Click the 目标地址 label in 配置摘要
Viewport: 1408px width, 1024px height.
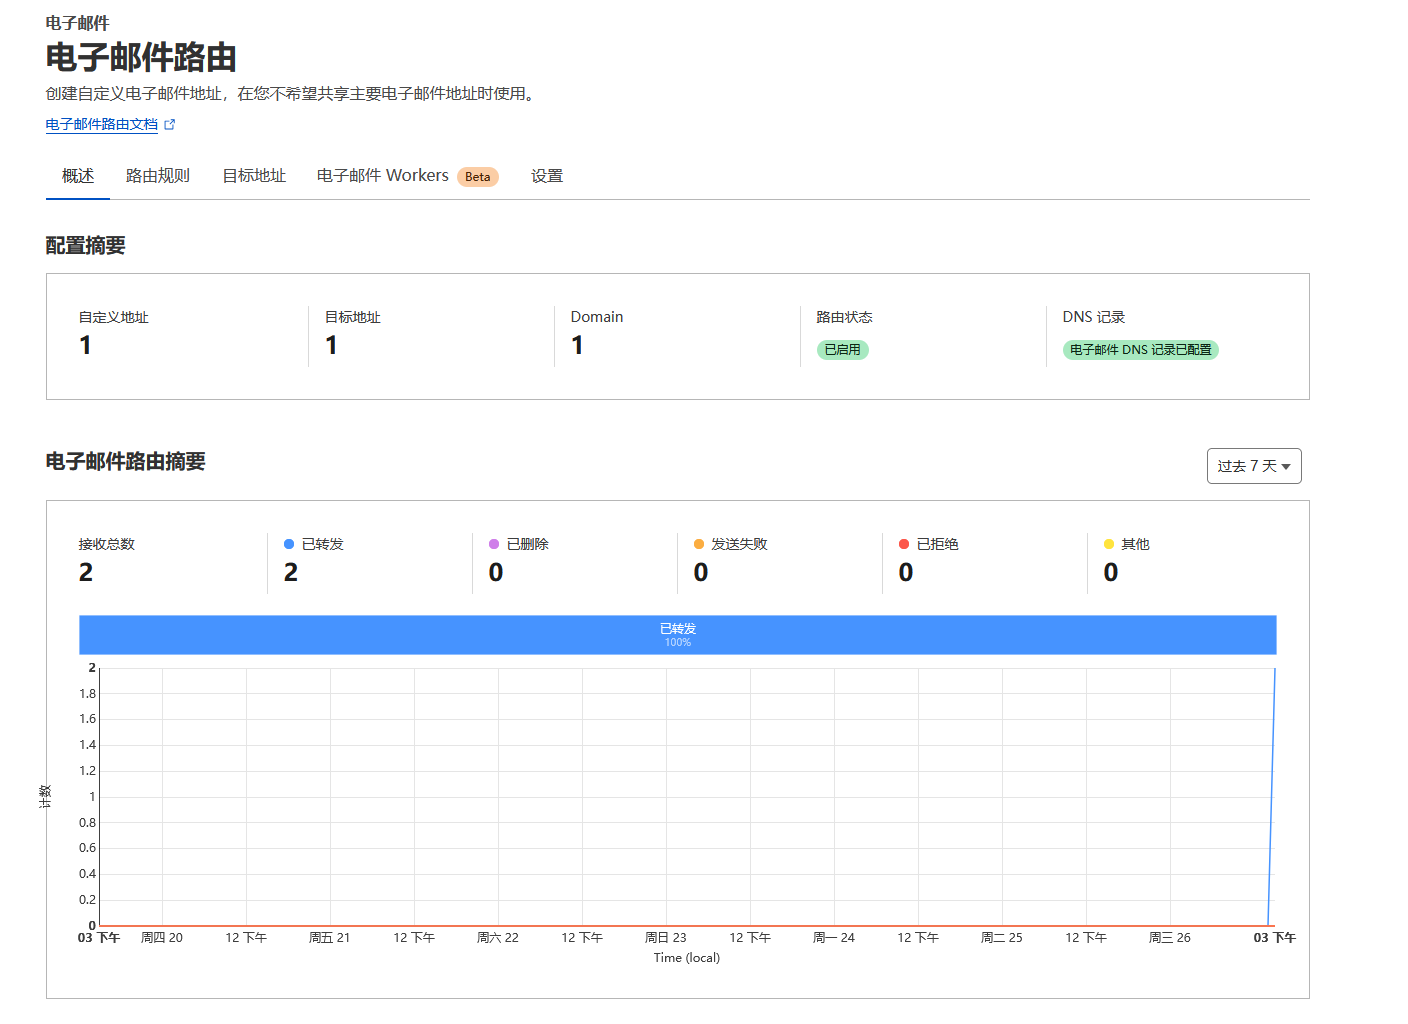tap(353, 317)
